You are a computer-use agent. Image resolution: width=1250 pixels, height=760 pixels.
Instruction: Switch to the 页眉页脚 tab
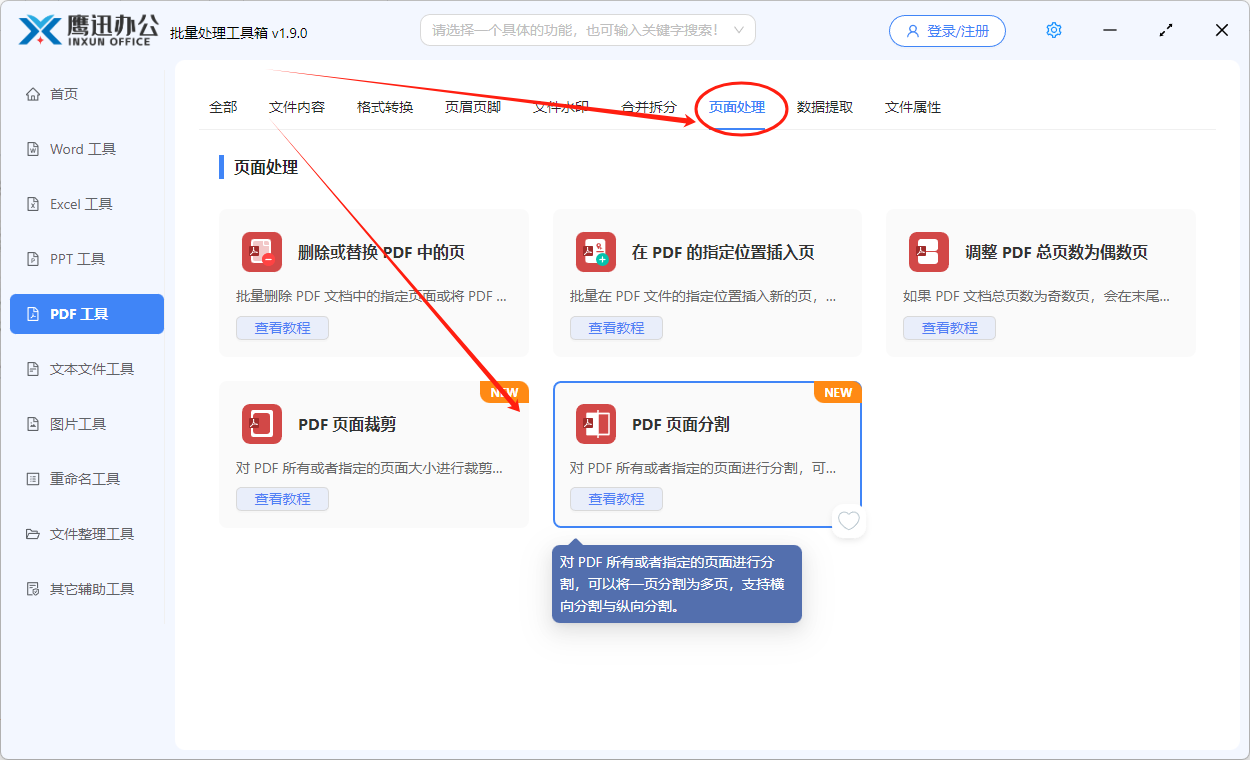pyautogui.click(x=473, y=107)
